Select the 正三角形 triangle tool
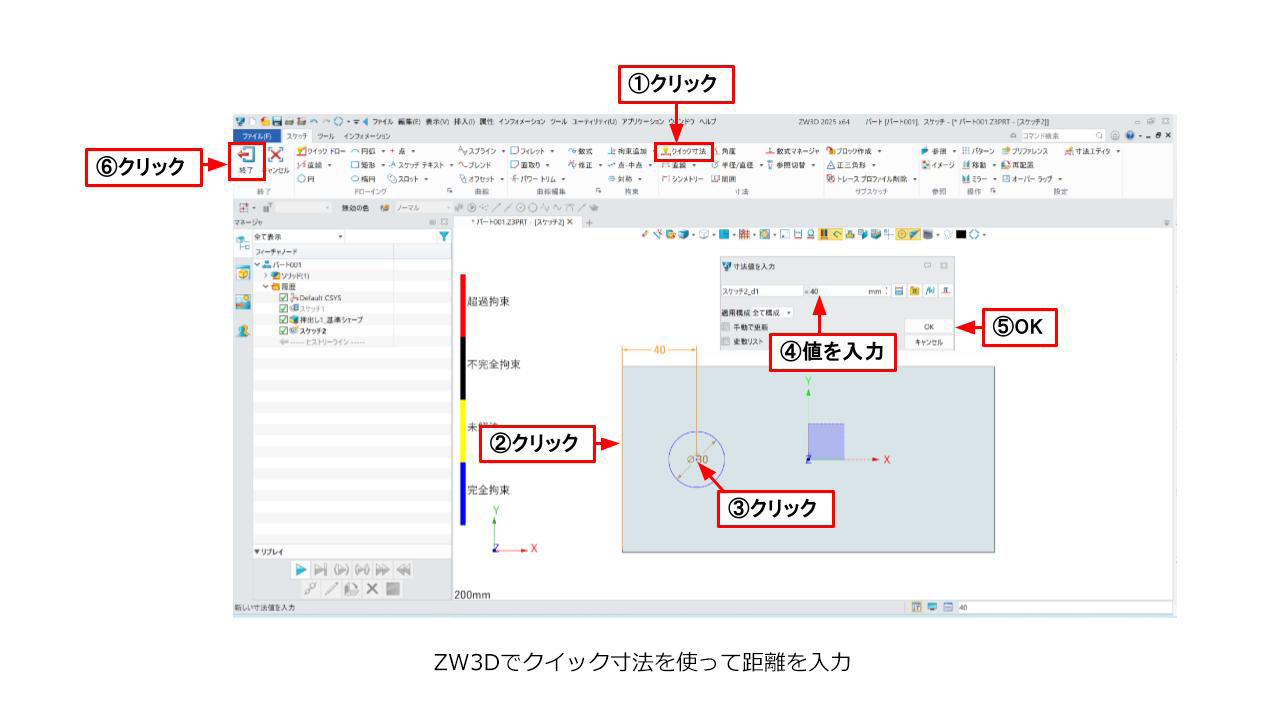The width and height of the screenshot is (1280, 720). click(x=847, y=165)
